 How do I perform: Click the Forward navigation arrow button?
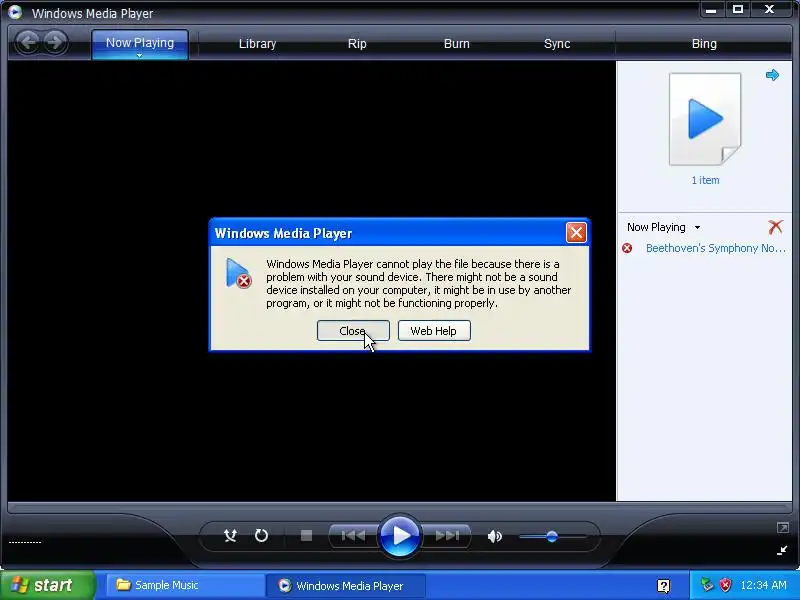pos(55,42)
